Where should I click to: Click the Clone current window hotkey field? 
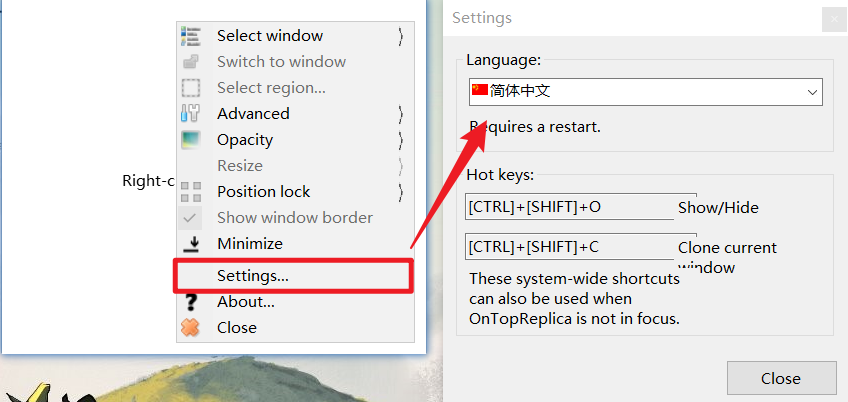570,247
